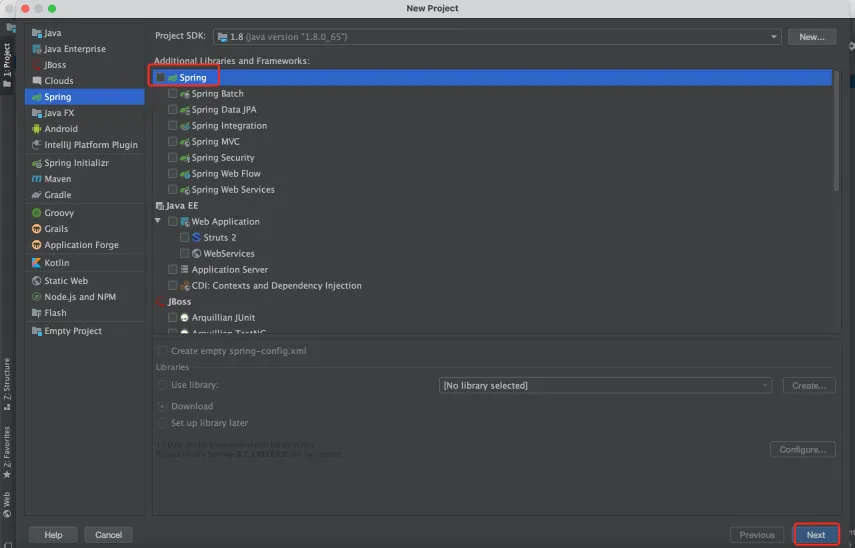Screen dimensions: 855x548
Task: Enable the Web Application checkbox
Action: [x=172, y=221]
